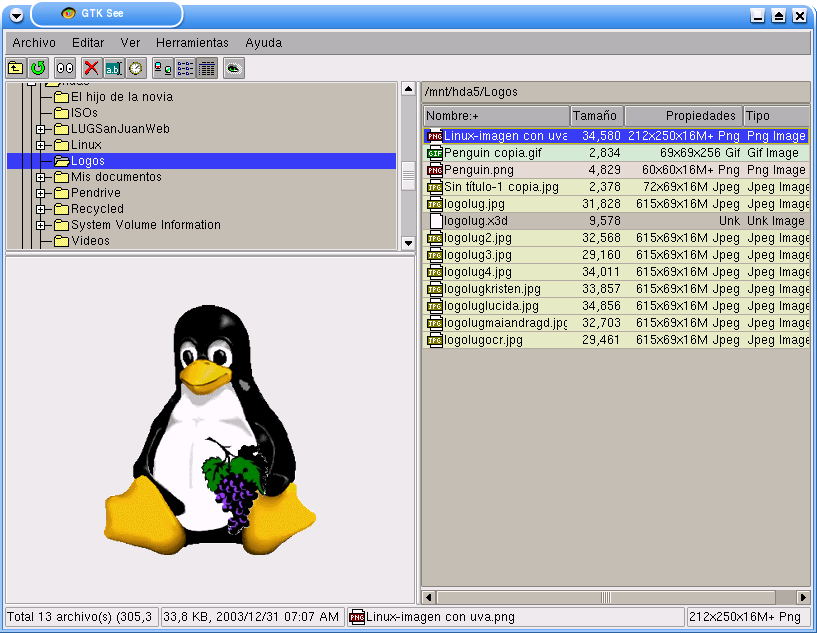Click the green refresh arrow icon
The width and height of the screenshot is (817, 633).
pos(38,68)
